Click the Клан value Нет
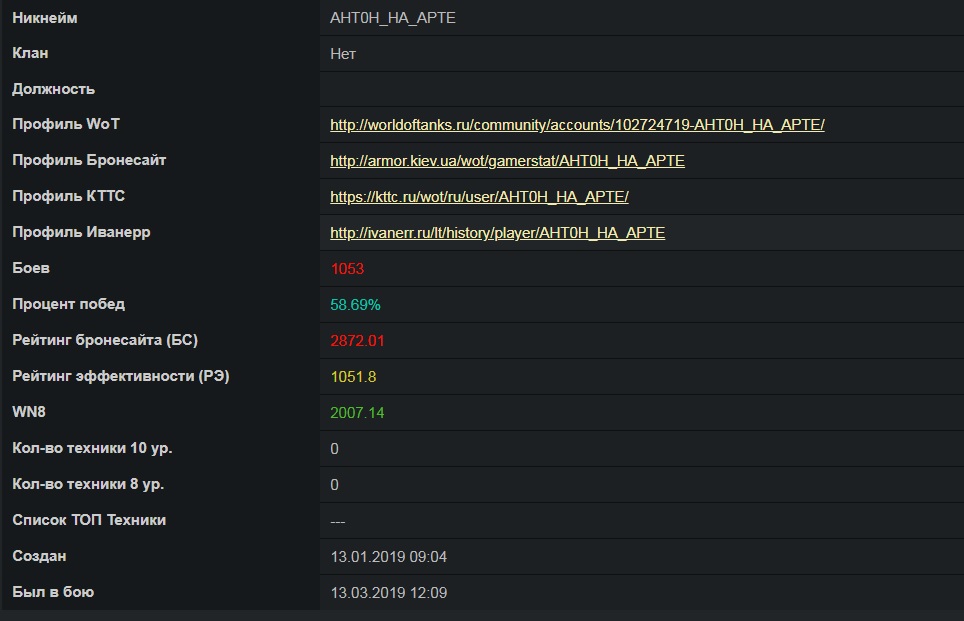 (343, 54)
